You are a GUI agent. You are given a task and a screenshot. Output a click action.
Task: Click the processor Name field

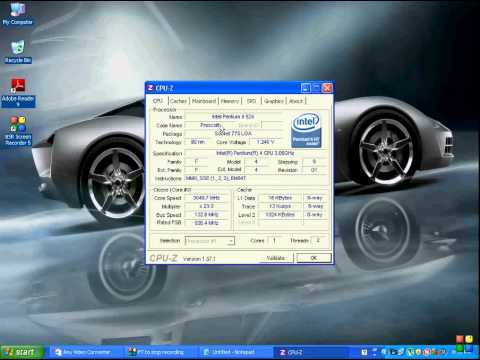click(233, 117)
